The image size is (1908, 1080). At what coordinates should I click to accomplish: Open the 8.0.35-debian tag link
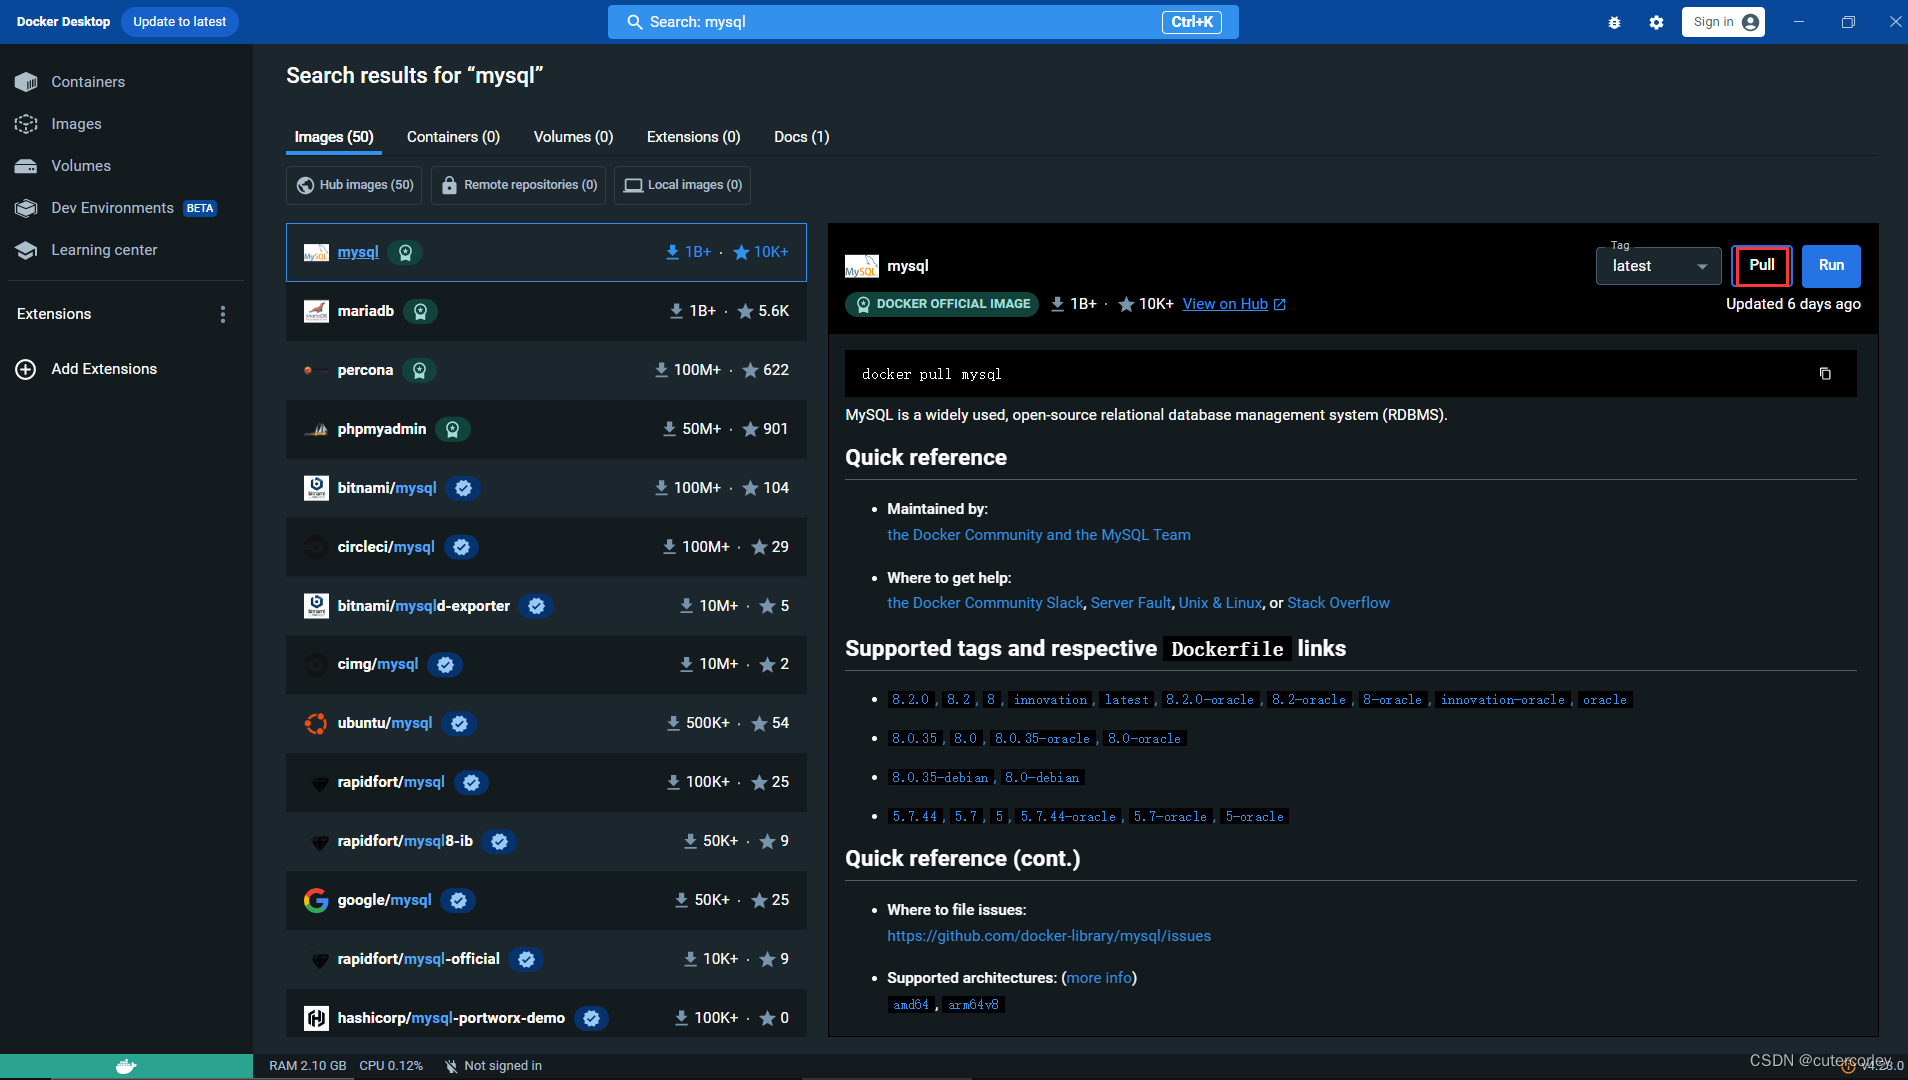(x=940, y=778)
